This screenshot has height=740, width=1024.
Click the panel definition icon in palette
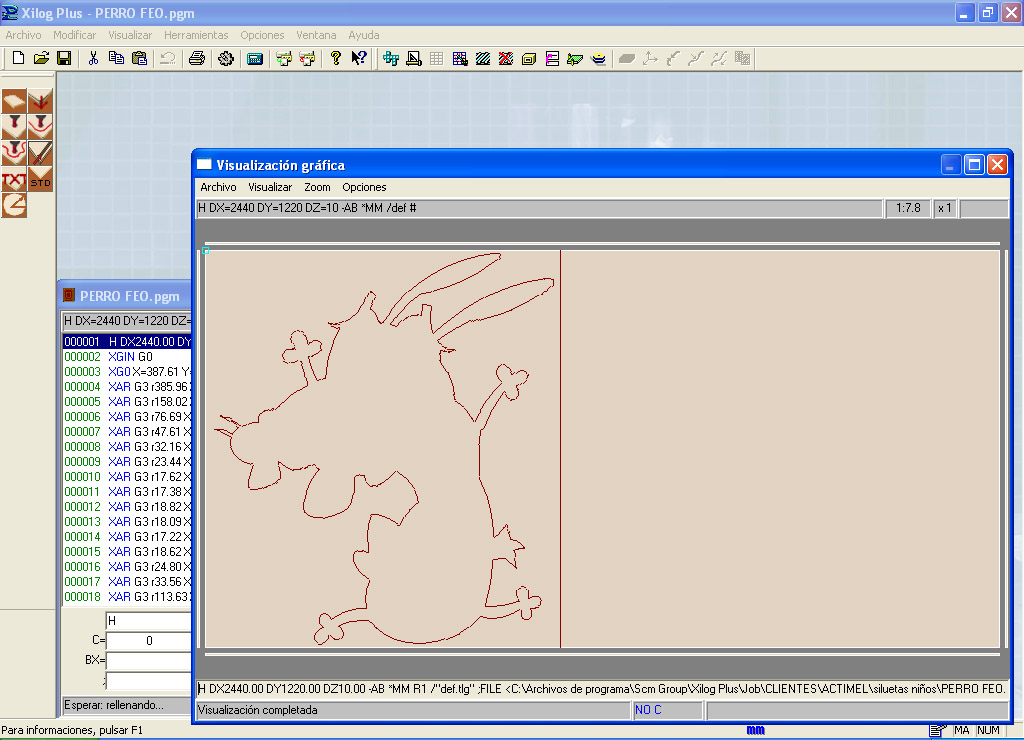[x=14, y=101]
